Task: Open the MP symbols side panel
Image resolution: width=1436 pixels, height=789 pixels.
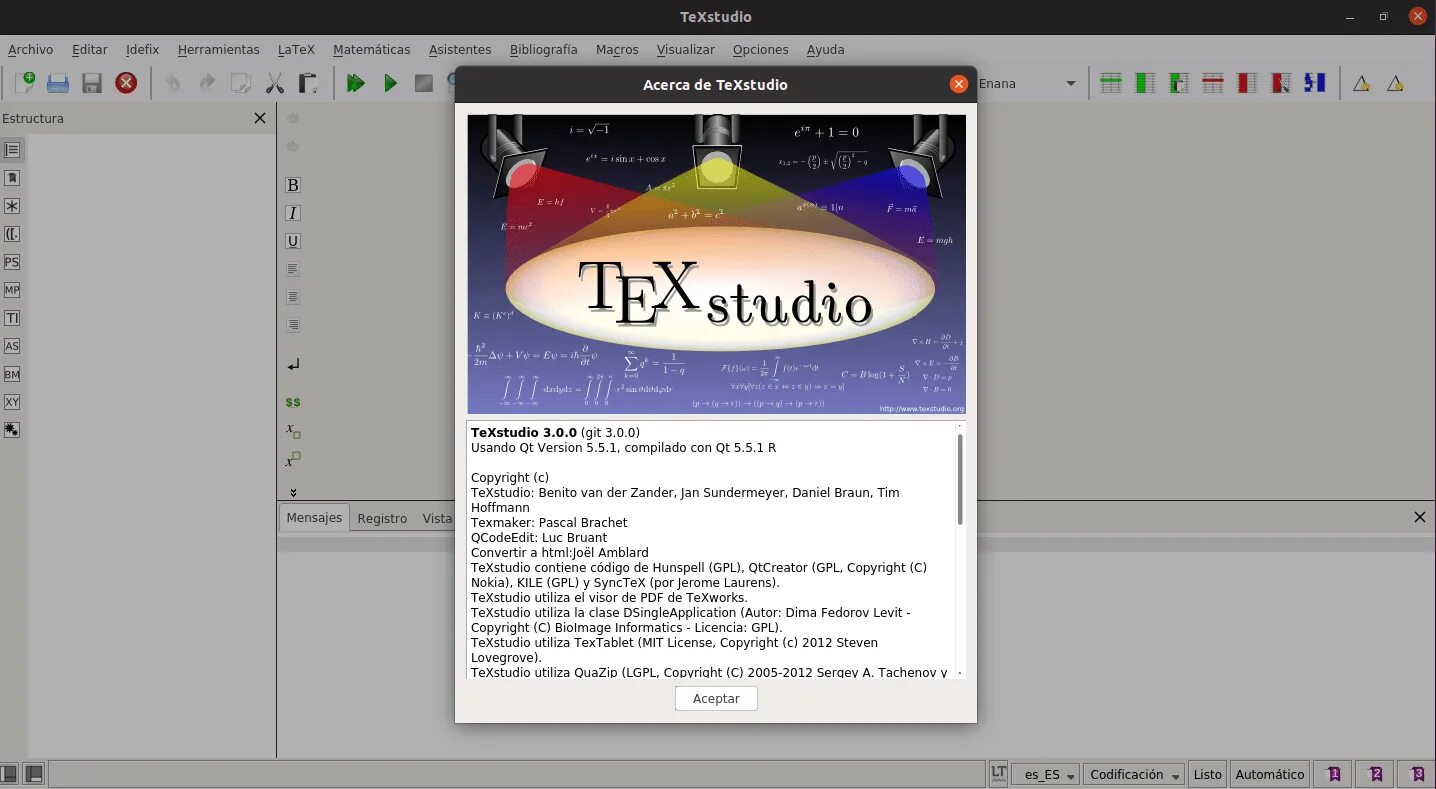Action: pyautogui.click(x=12, y=290)
